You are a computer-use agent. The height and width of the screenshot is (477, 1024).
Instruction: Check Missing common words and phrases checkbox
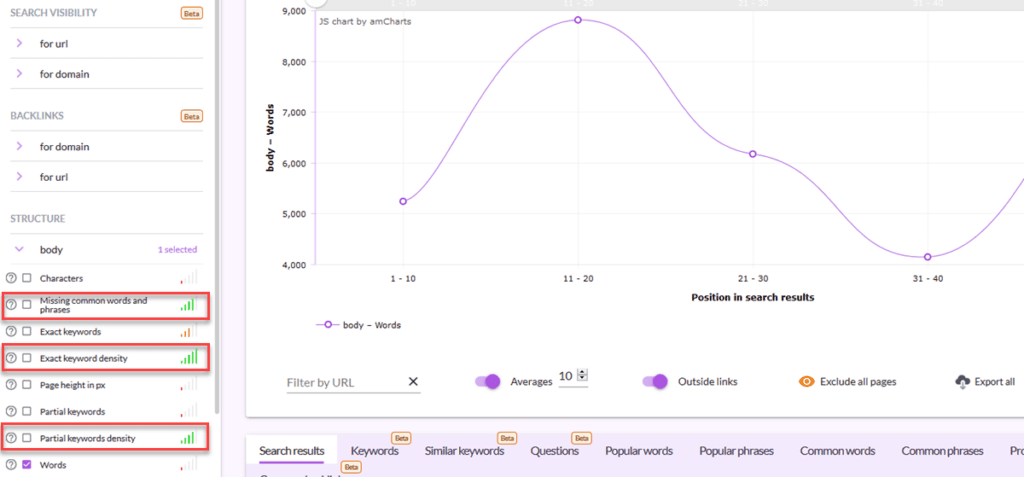tap(27, 304)
